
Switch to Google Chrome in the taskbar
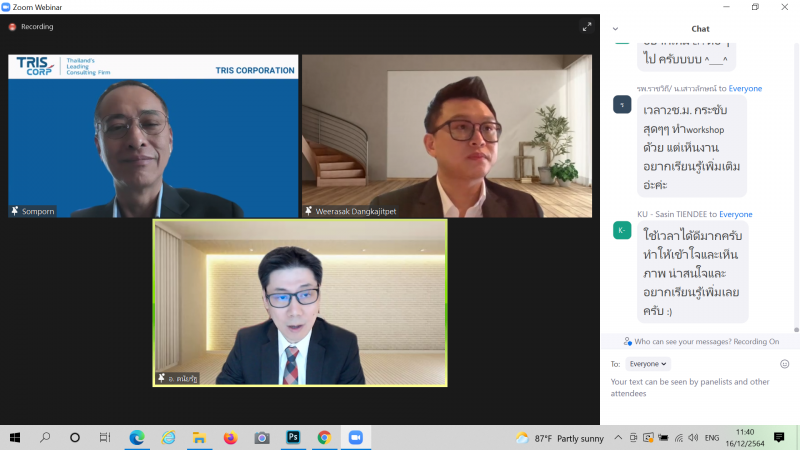pyautogui.click(x=324, y=438)
